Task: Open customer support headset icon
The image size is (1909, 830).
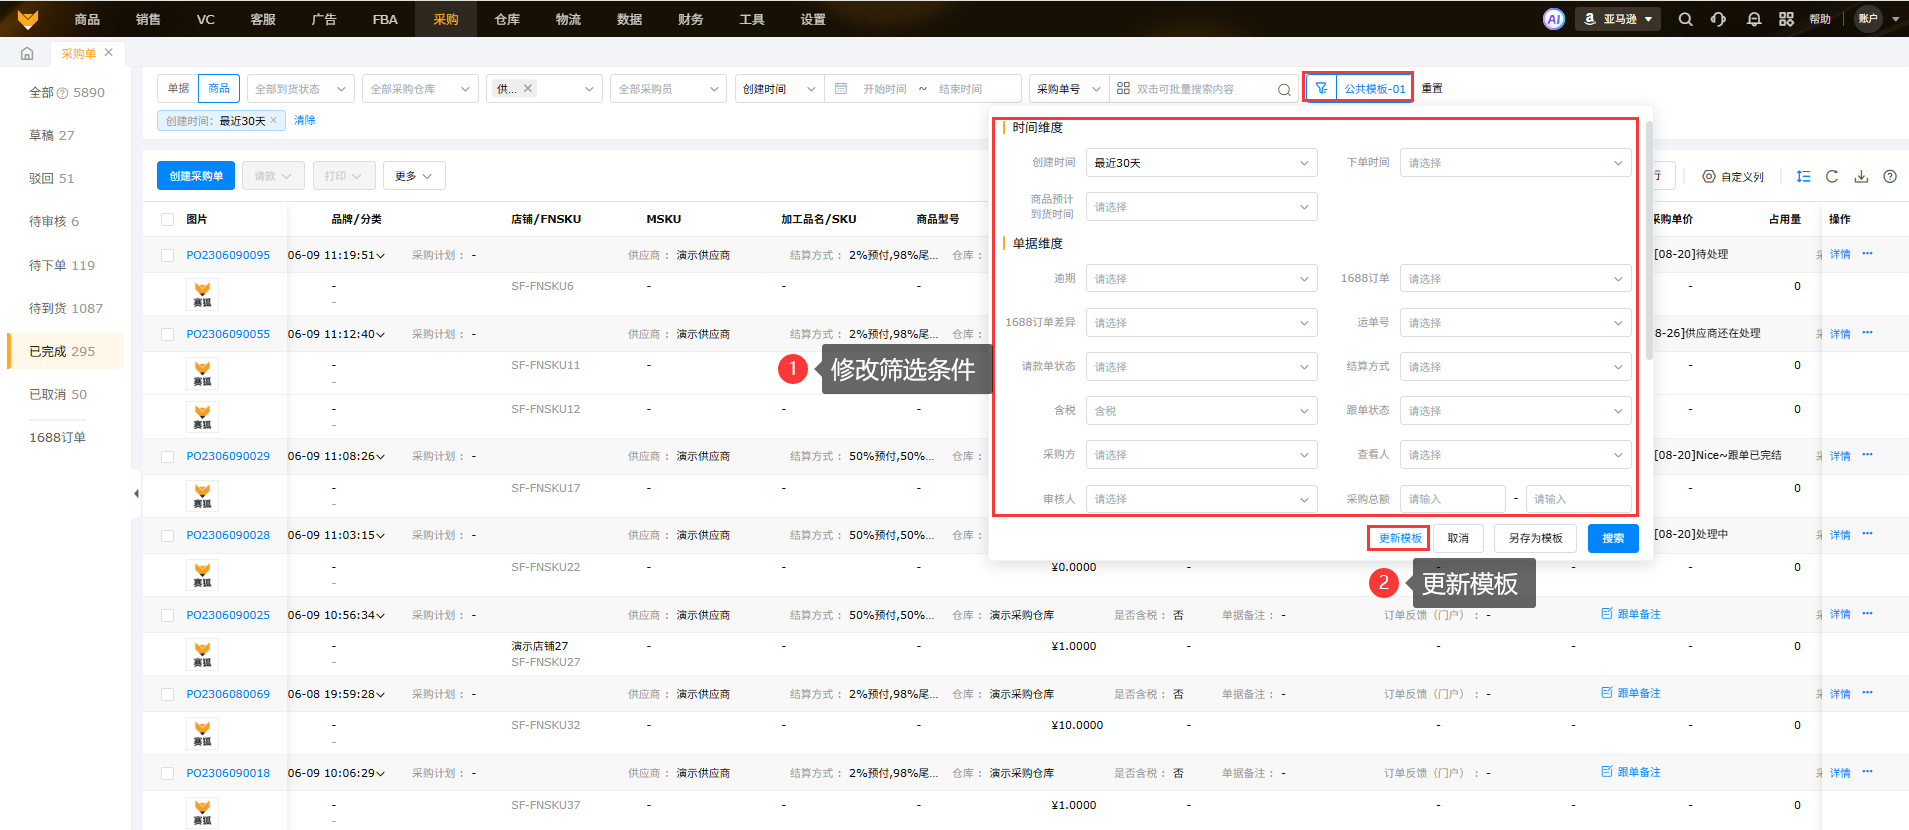Action: (x=1718, y=19)
